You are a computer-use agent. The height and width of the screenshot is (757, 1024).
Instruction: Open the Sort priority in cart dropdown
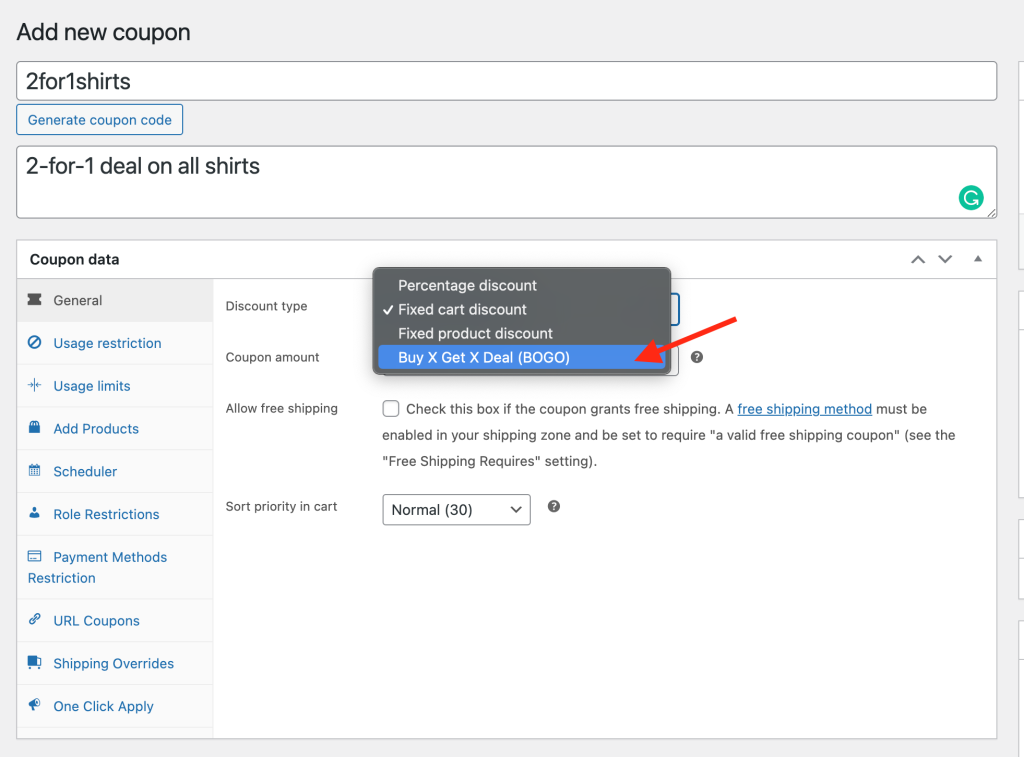tap(456, 509)
